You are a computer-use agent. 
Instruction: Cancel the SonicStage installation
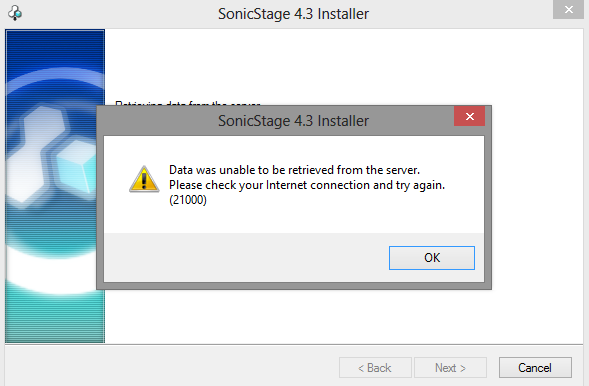[535, 368]
